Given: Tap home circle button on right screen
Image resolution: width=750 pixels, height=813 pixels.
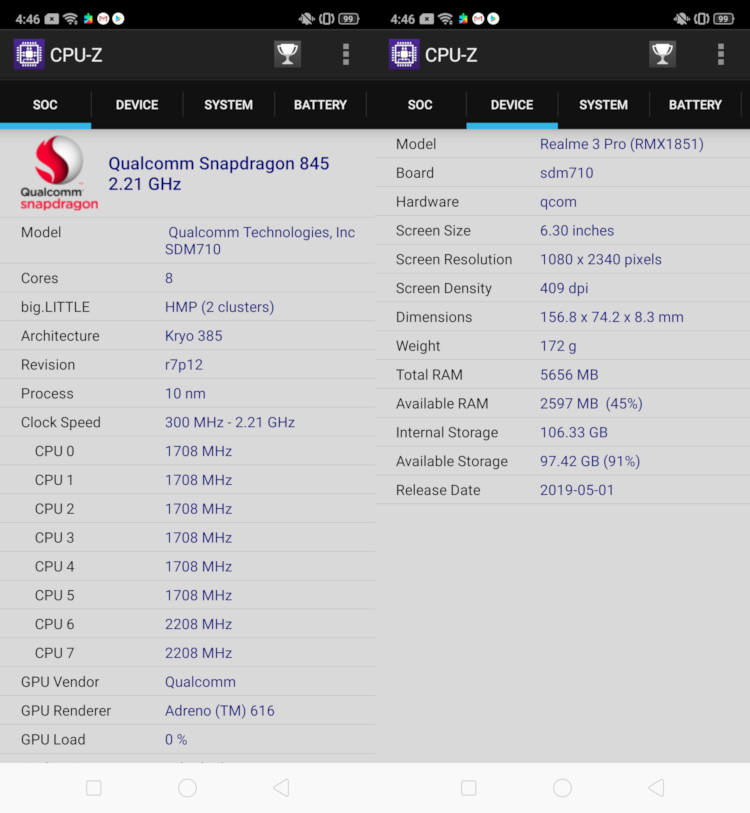Looking at the screenshot, I should point(562,788).
